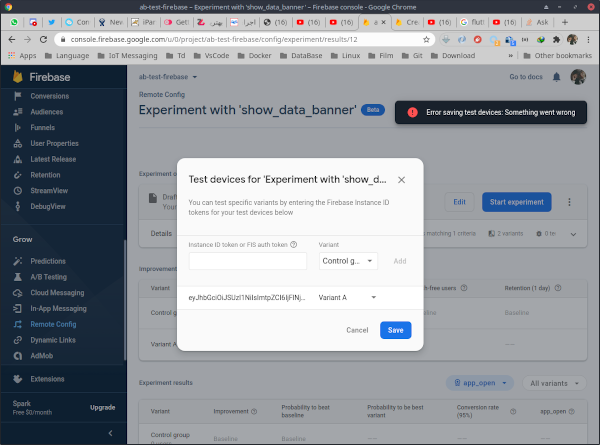Image resolution: width=600 pixels, height=445 pixels.
Task: Click the StreamView clock icon
Action: pos(18,191)
